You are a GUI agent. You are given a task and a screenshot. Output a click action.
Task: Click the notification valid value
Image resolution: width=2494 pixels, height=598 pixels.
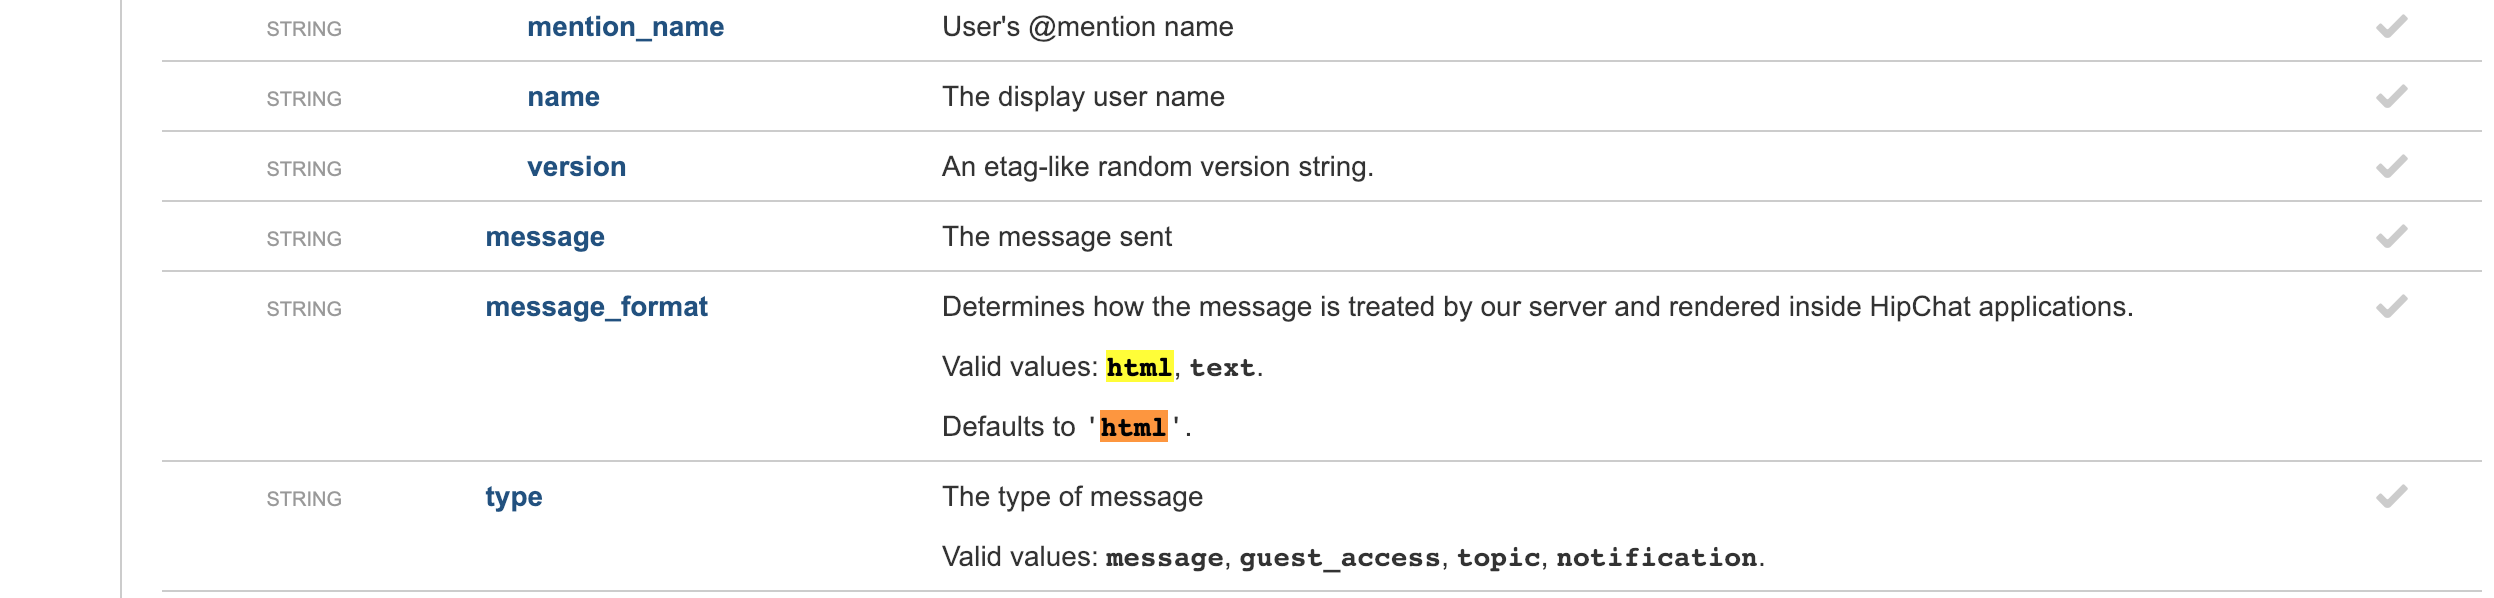[1656, 558]
